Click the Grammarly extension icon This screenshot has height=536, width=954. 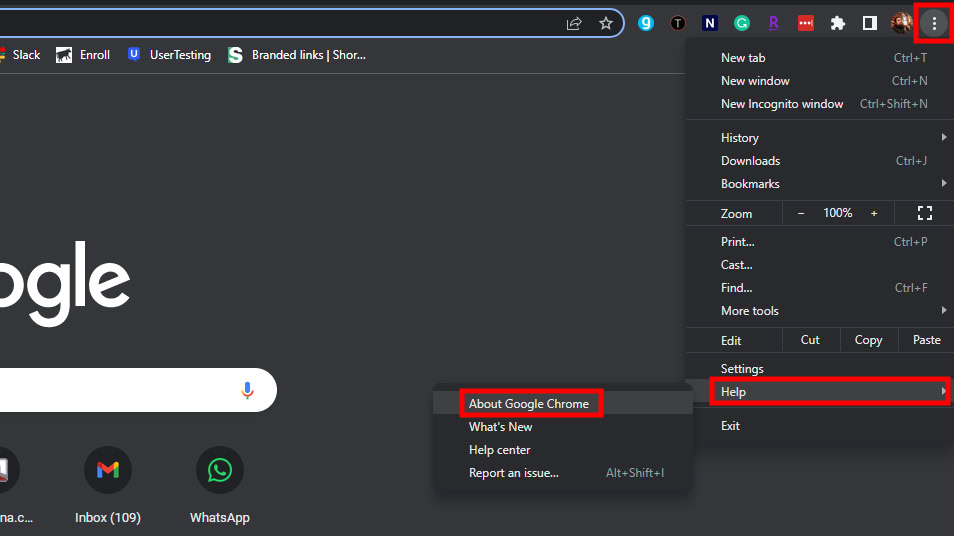pos(742,23)
